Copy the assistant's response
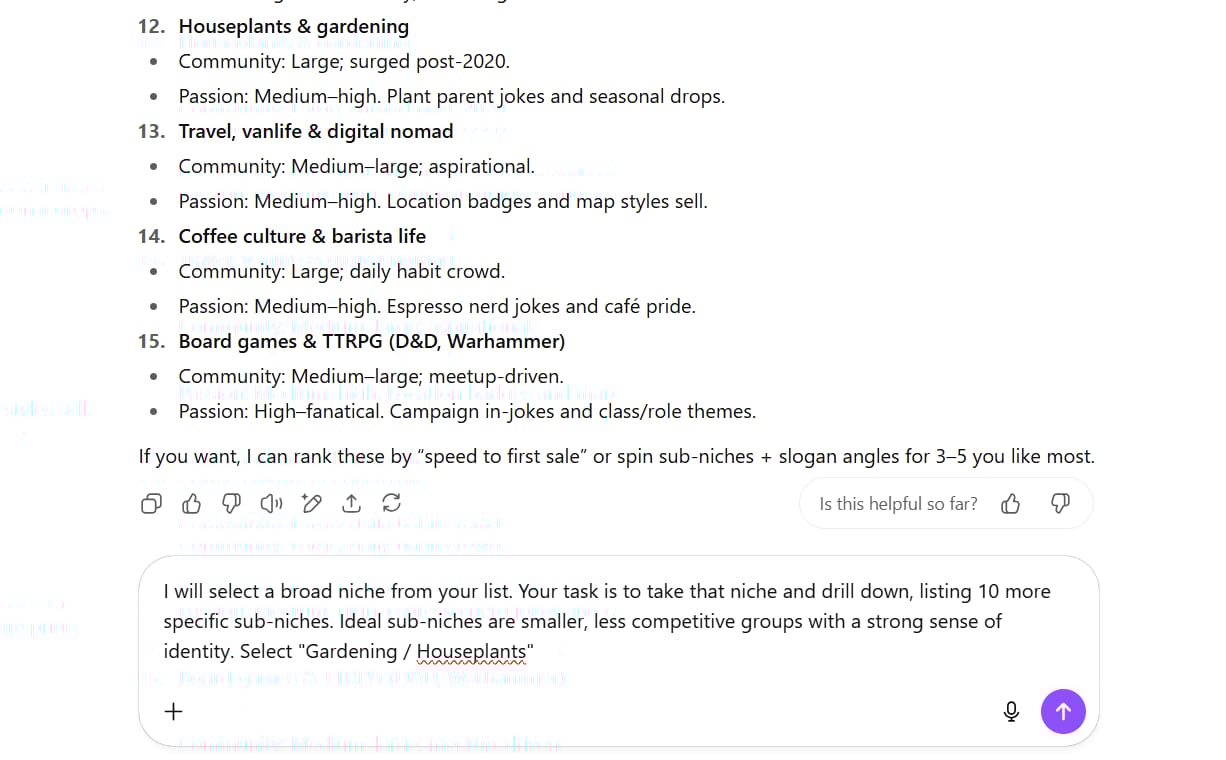Image resolution: width=1226 pixels, height=760 pixels. click(x=151, y=504)
